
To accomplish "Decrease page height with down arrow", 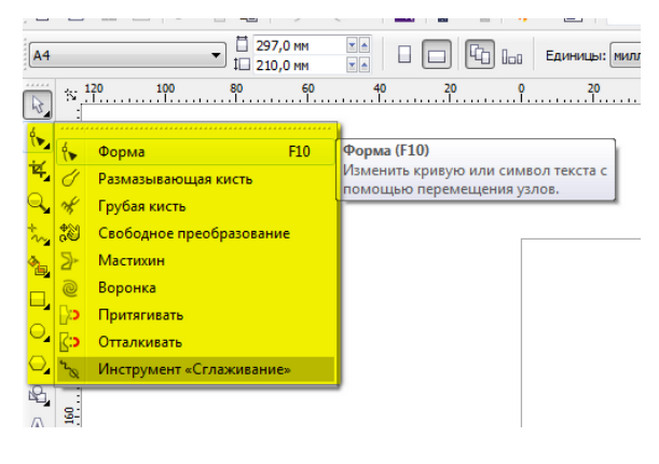I will click(x=352, y=65).
